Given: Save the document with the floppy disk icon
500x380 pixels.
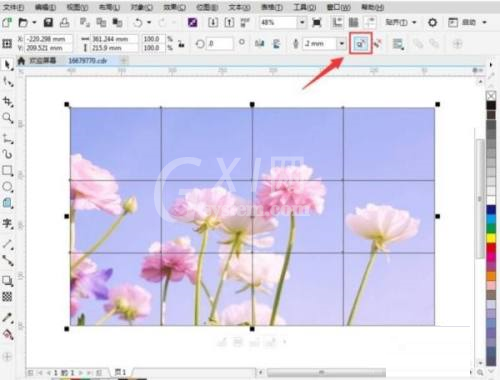Looking at the screenshot, I should (48, 23).
